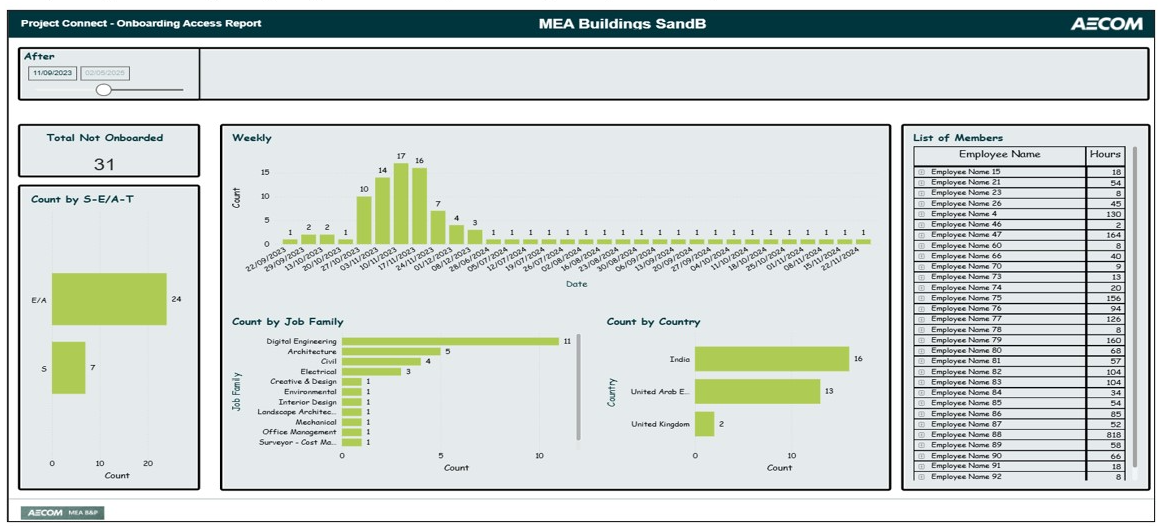Expand the Employee Name 73 row
This screenshot has height=526, width=1167.
point(921,277)
